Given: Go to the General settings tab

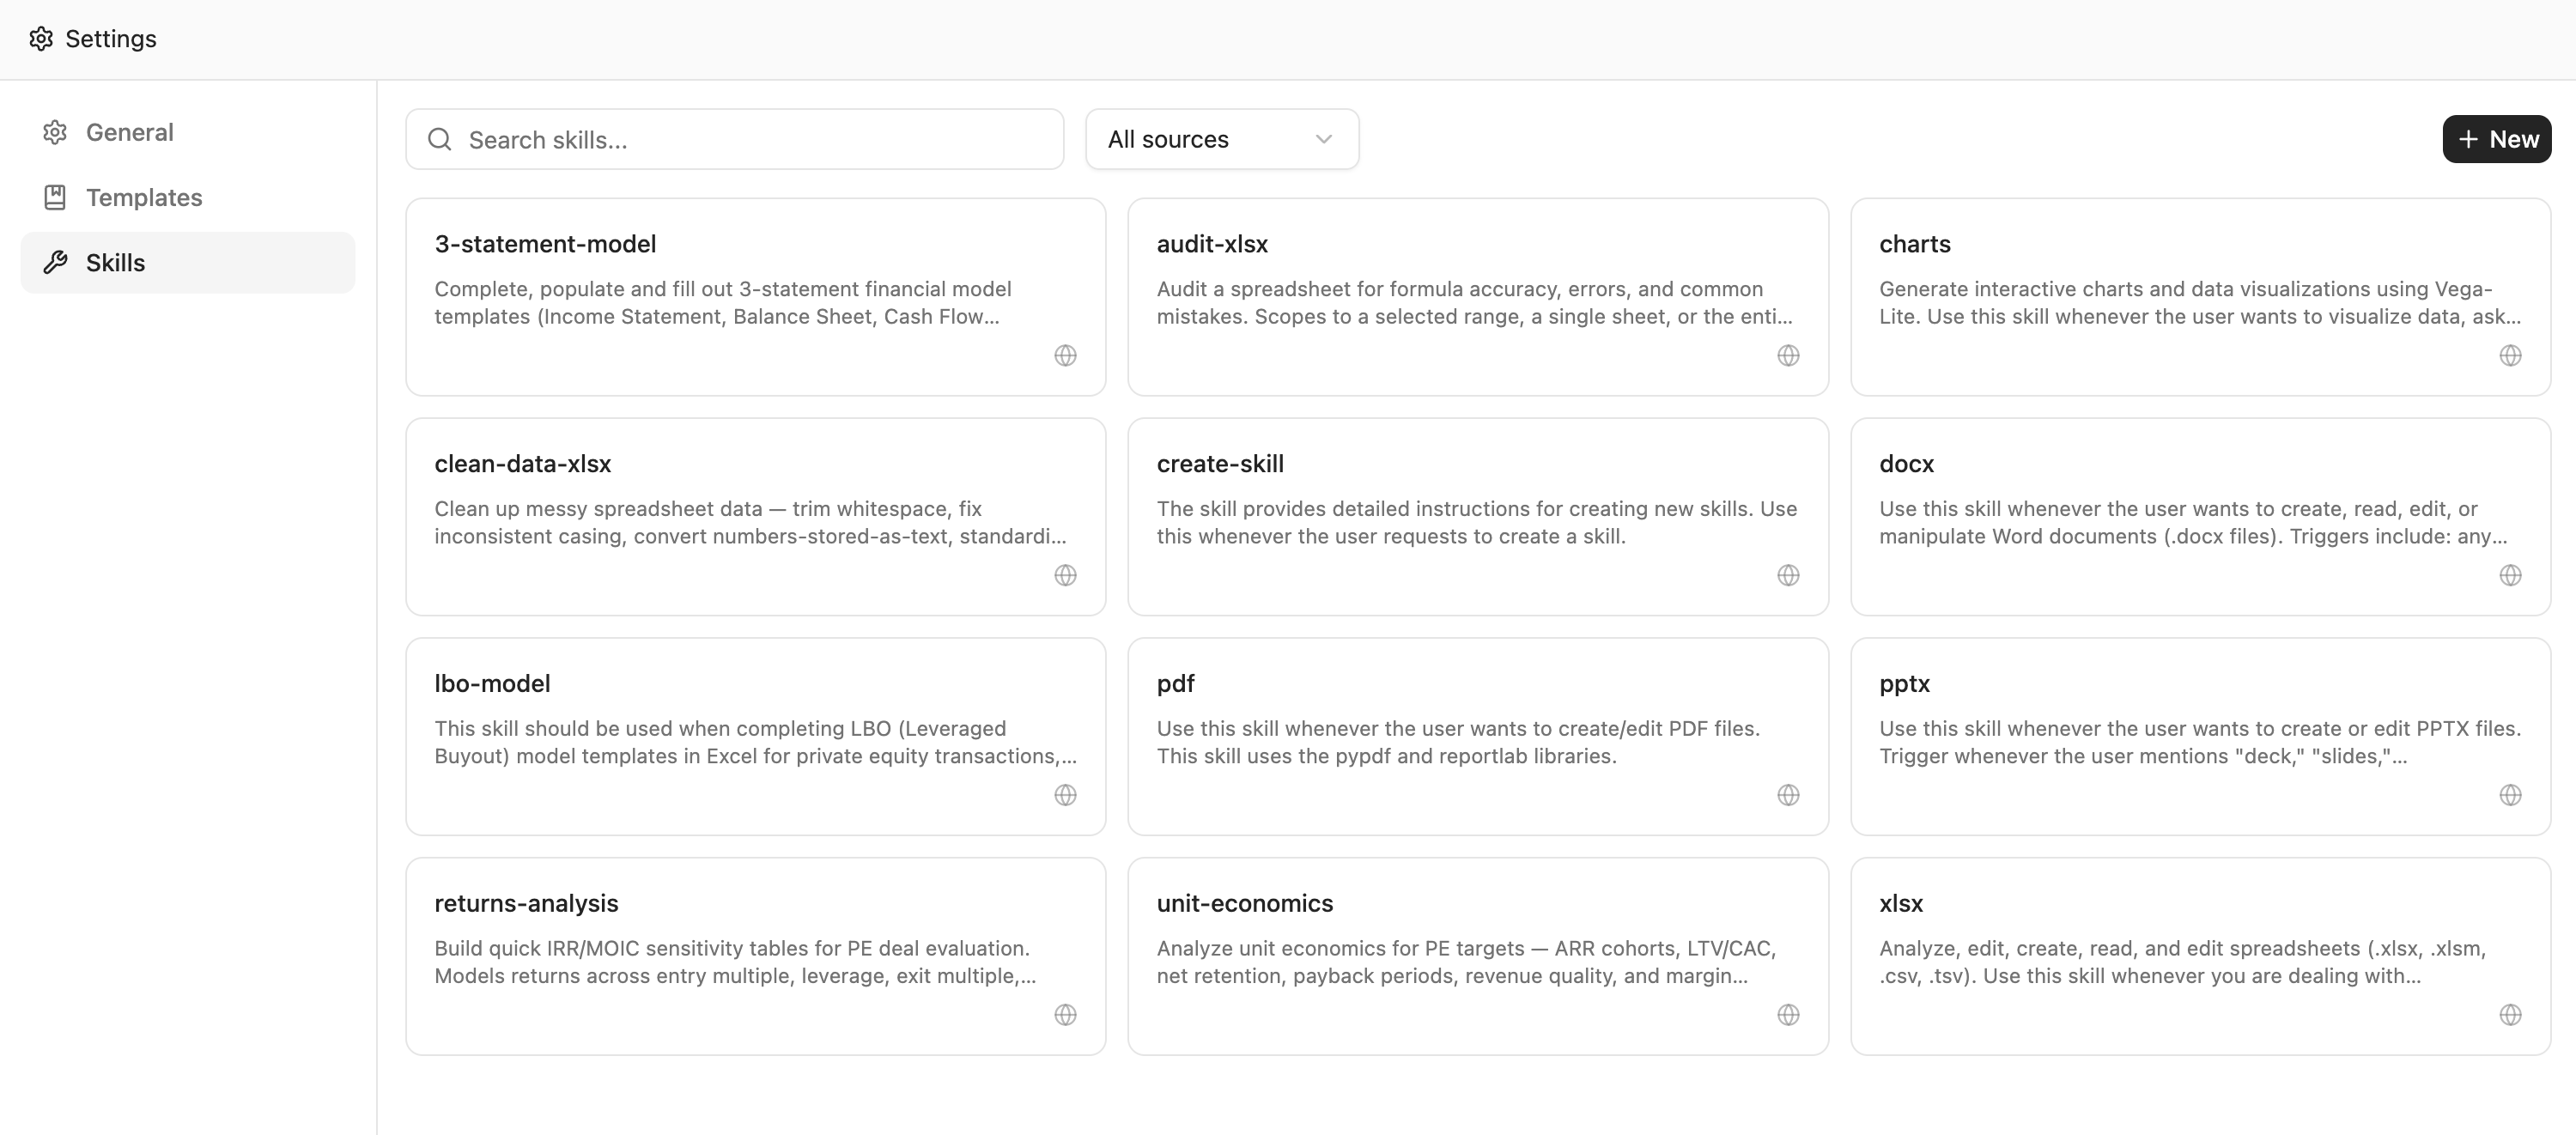Looking at the screenshot, I should (x=129, y=132).
